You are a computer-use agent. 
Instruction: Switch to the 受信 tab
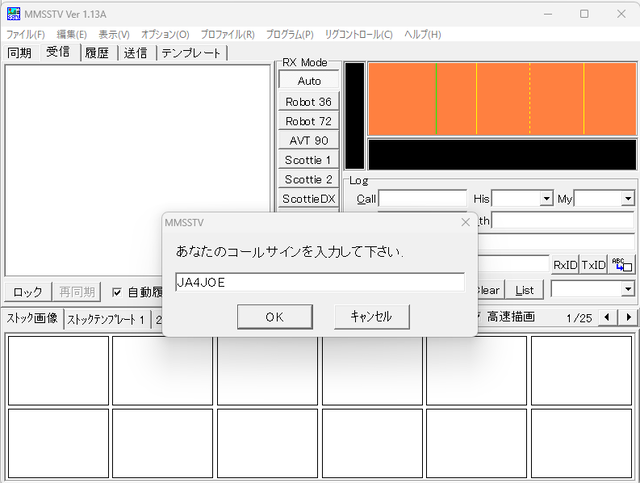coord(58,52)
